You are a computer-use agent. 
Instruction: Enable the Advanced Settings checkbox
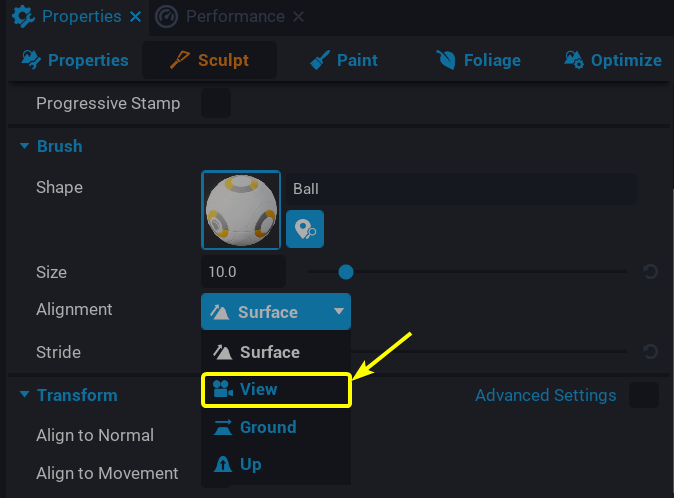click(x=644, y=395)
